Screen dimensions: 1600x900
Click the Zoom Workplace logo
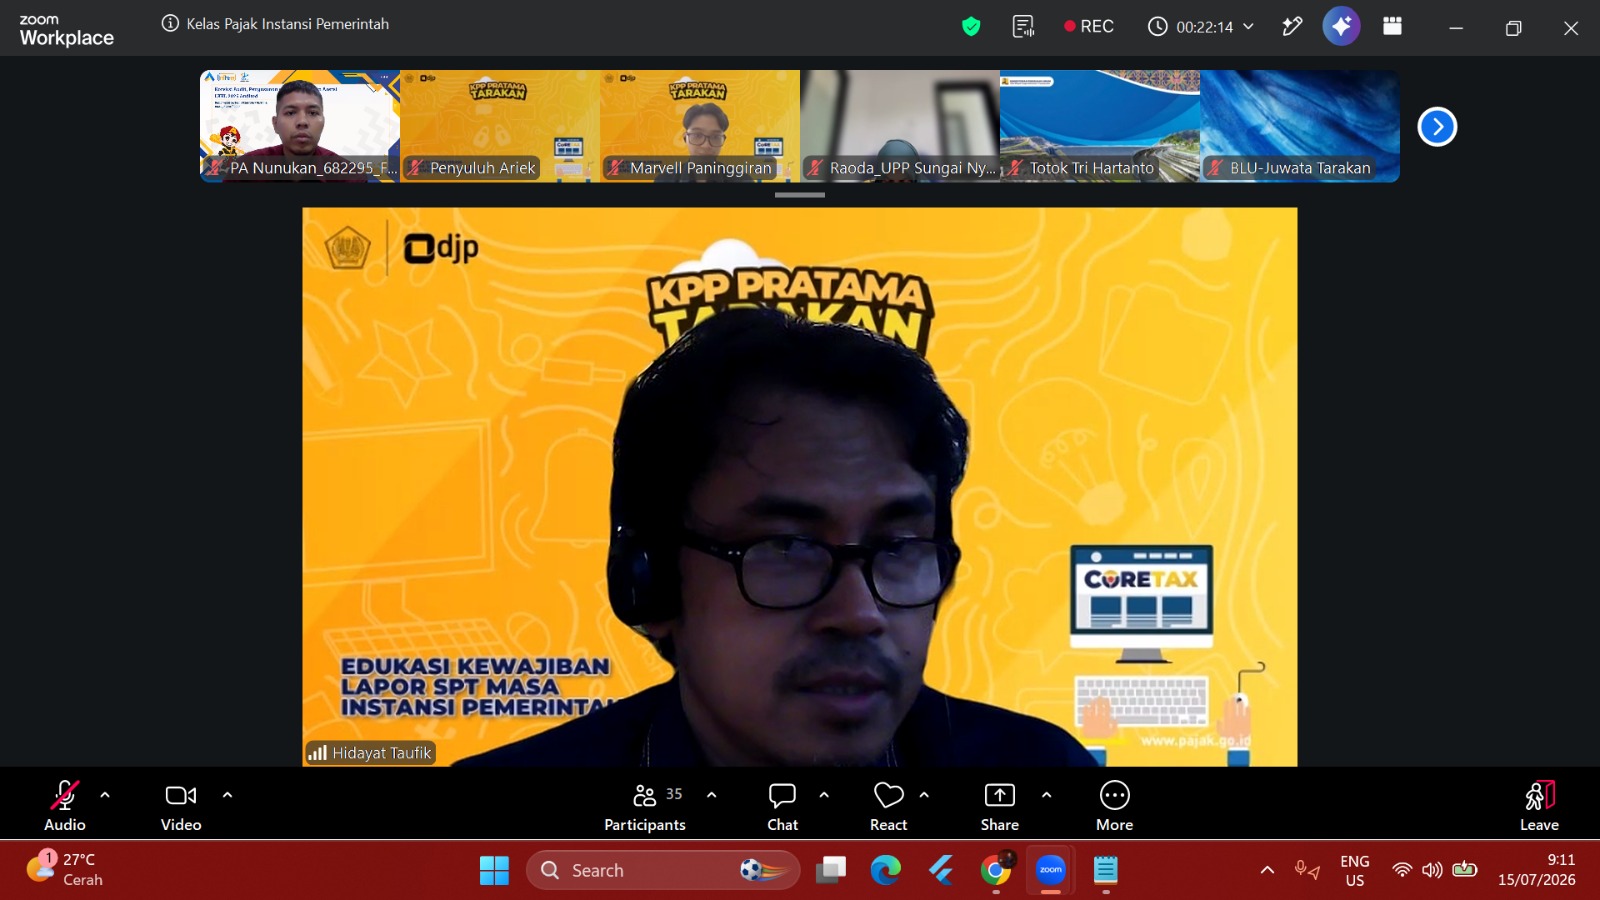click(x=66, y=31)
